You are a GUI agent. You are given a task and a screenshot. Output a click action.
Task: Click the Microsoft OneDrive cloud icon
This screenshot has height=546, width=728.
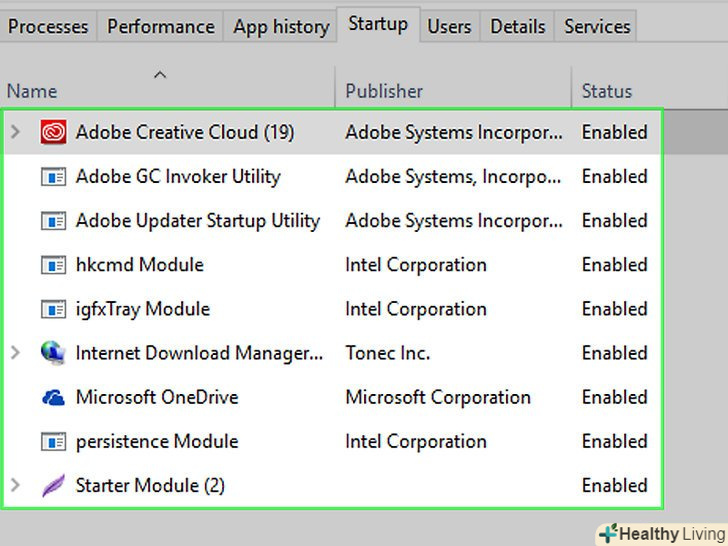point(53,397)
